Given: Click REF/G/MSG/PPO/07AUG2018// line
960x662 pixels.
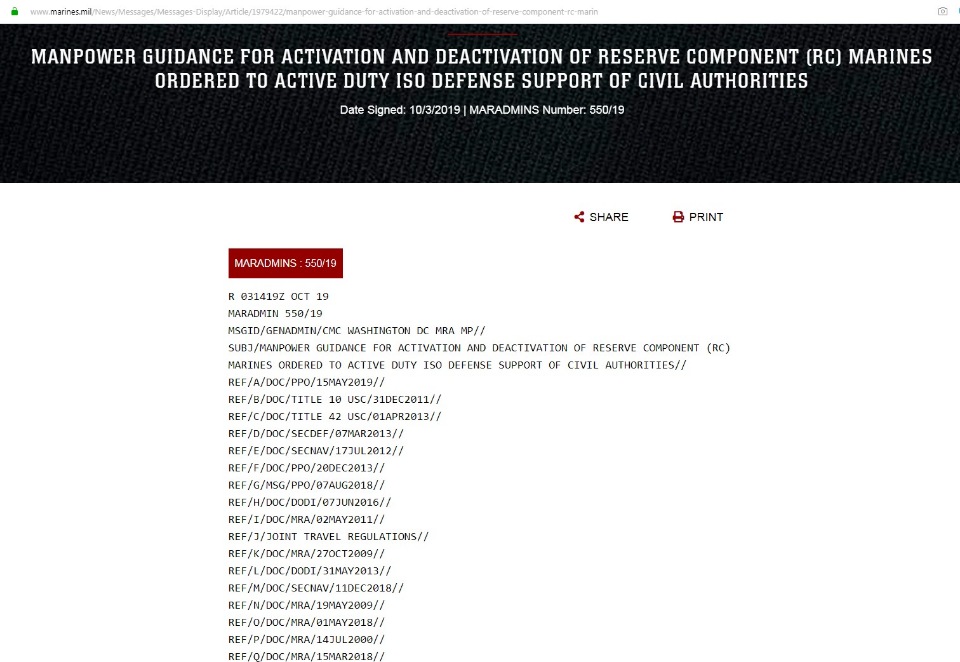Looking at the screenshot, I should (x=307, y=485).
